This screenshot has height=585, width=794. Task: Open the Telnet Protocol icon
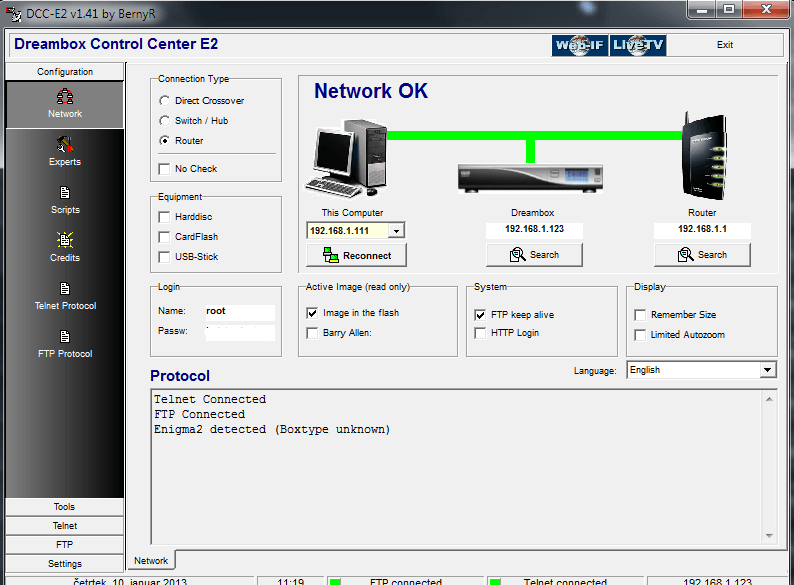coord(65,289)
